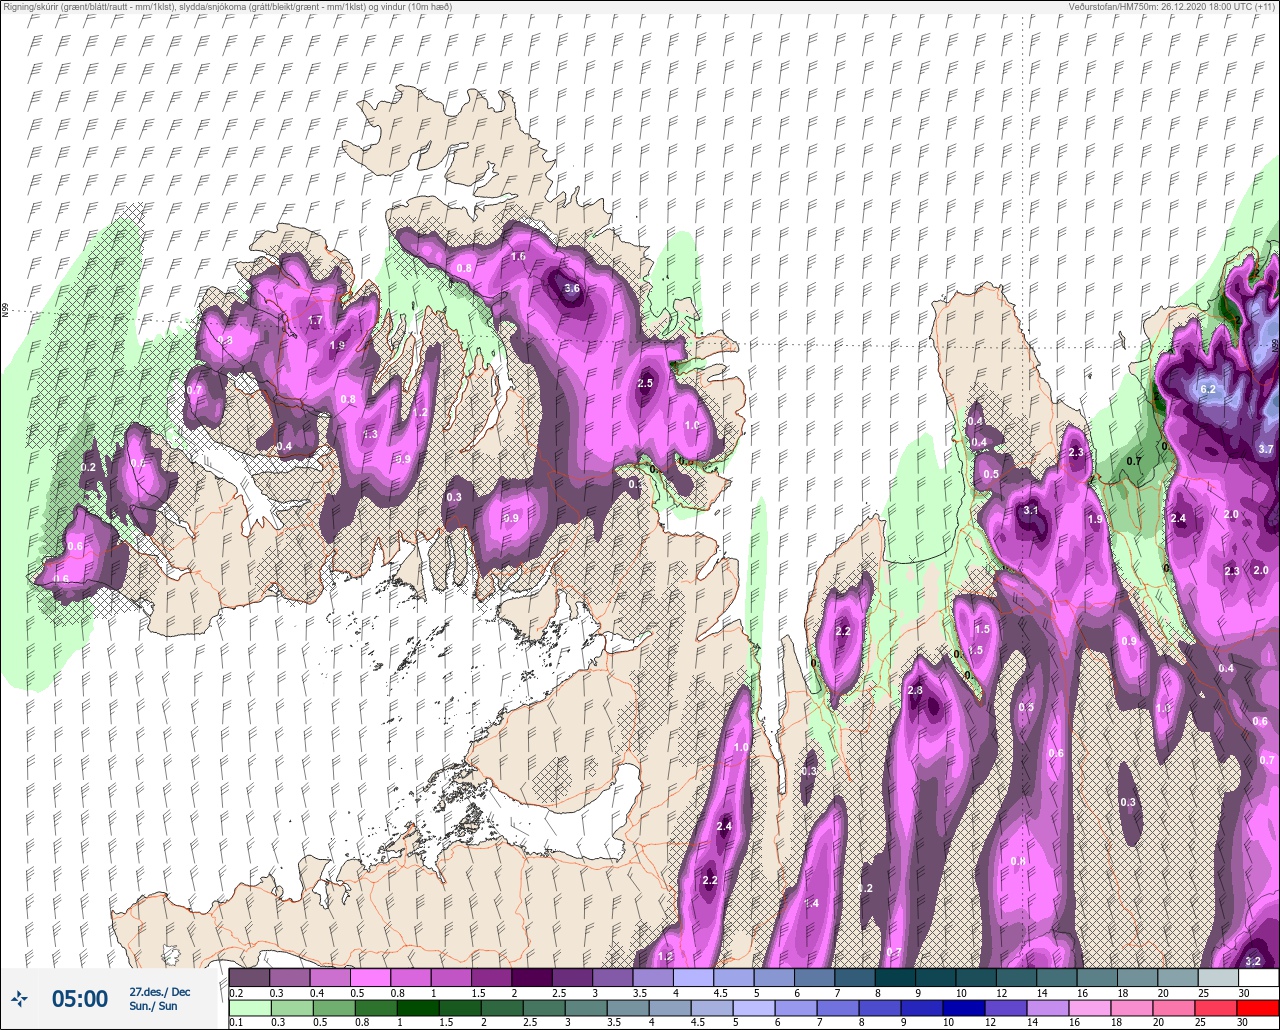Select the lavender snow scale swatch labelled 4

click(693, 977)
